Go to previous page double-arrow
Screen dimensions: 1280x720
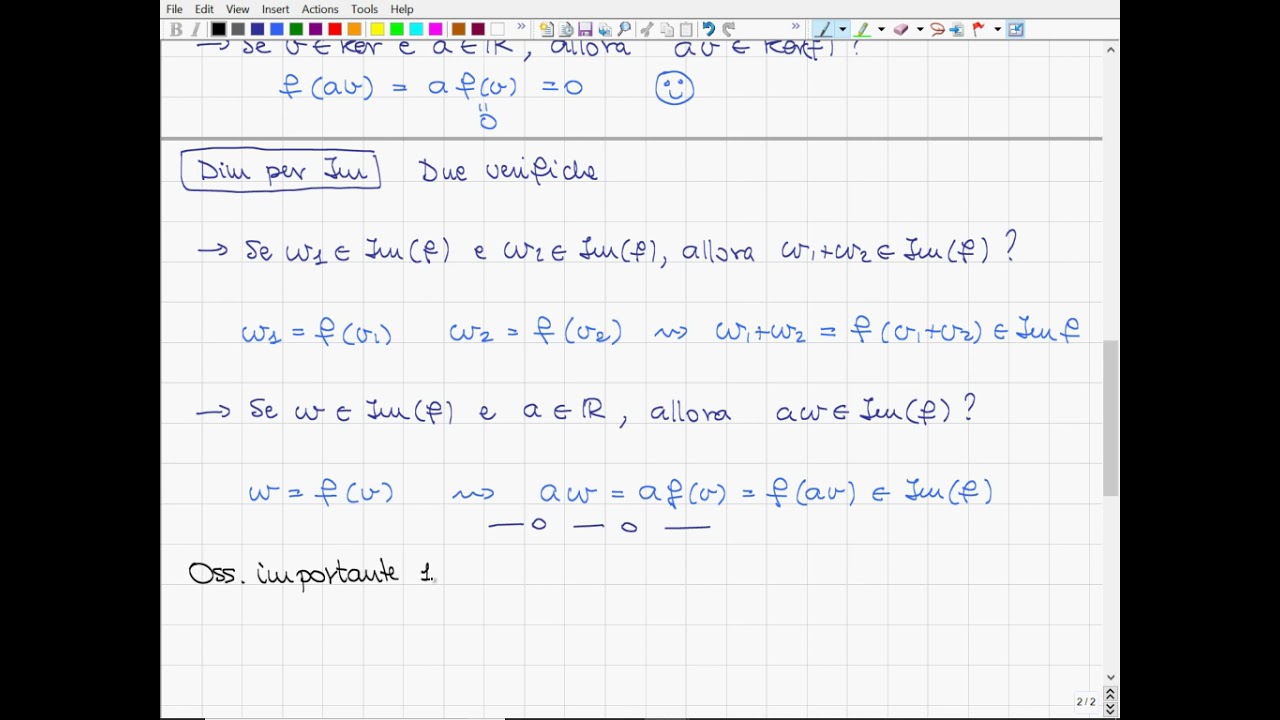coord(1110,694)
